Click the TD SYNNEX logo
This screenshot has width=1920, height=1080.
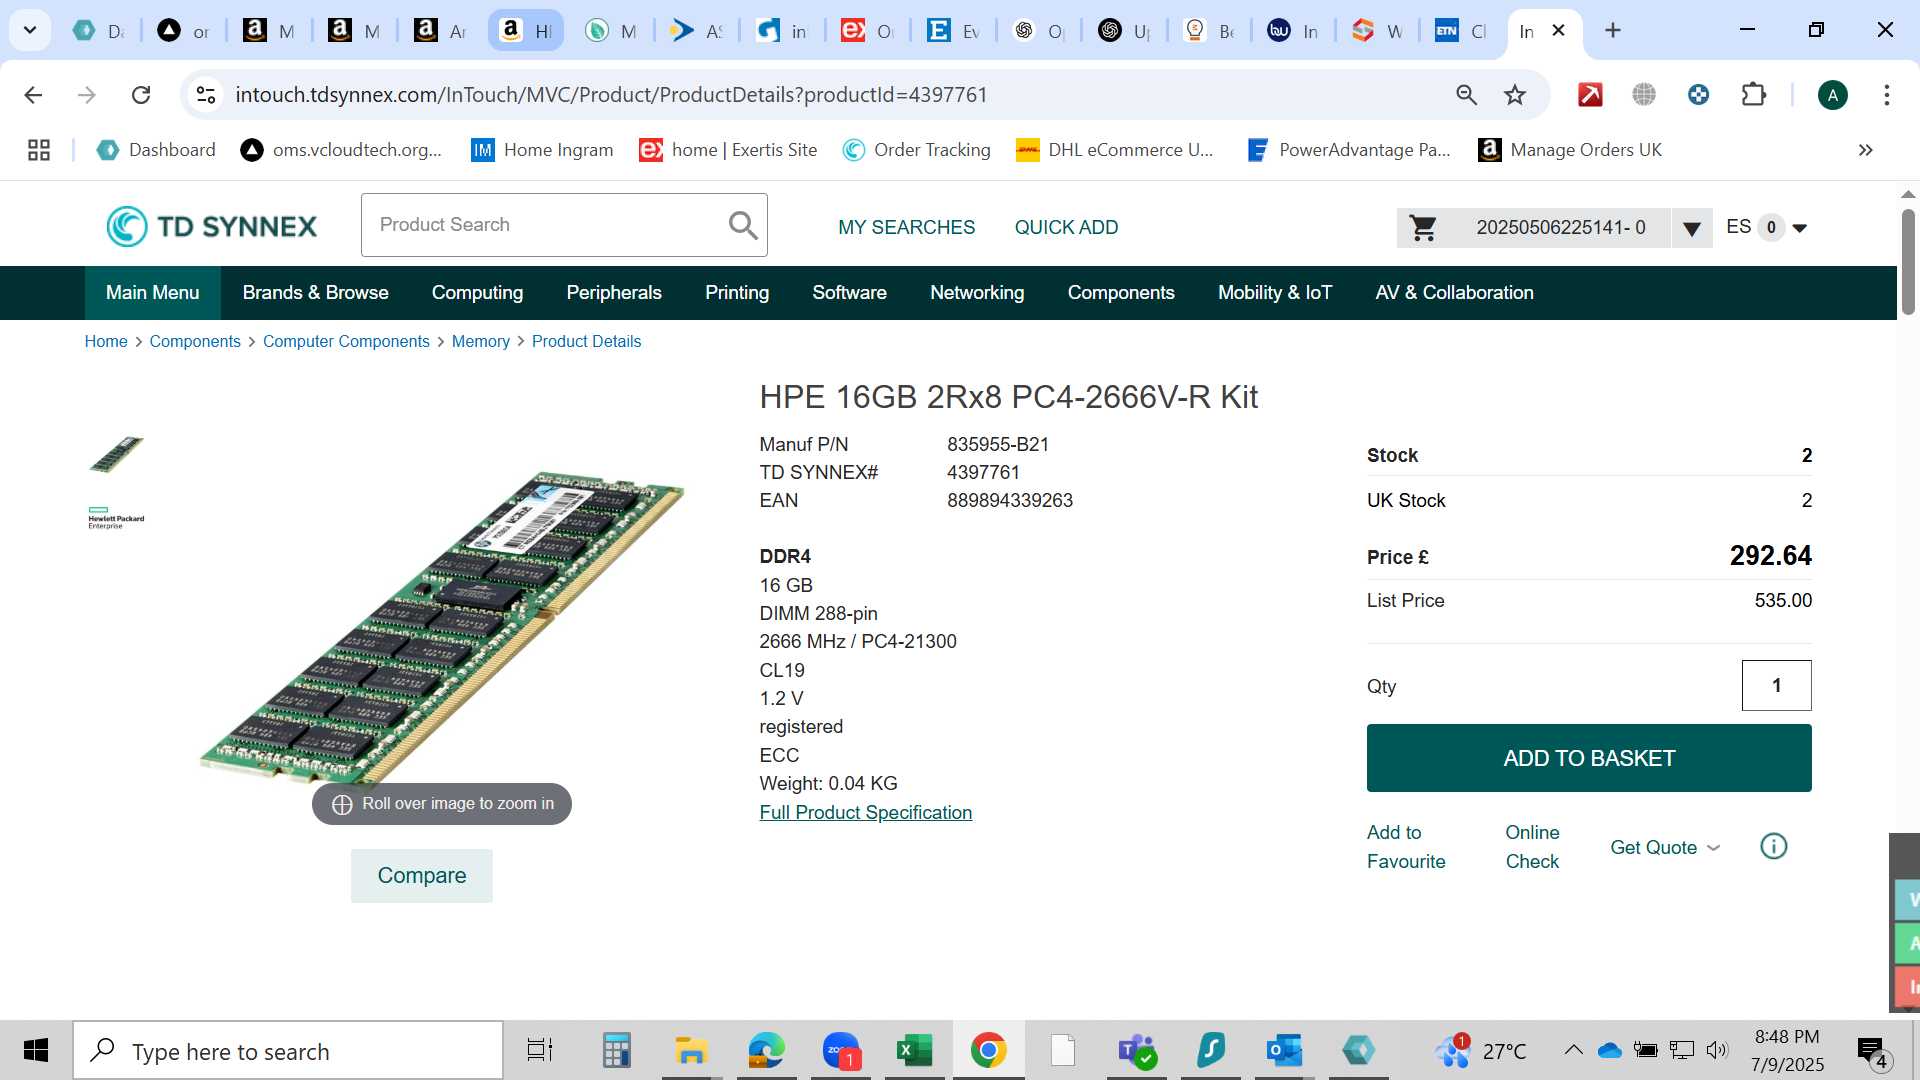[212, 226]
